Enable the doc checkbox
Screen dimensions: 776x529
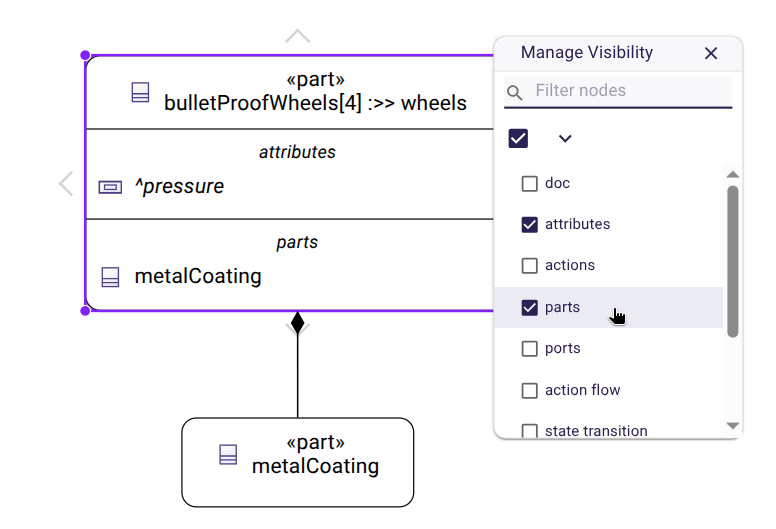click(530, 184)
